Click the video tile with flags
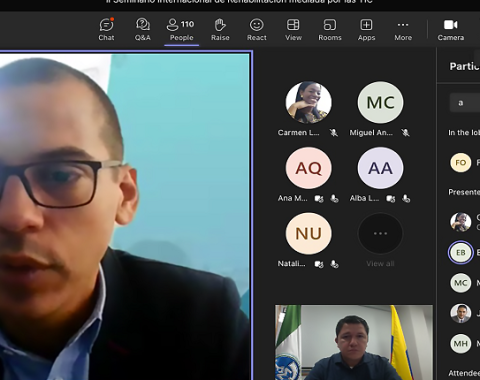Screen dimensions: 480x380 tap(354, 342)
